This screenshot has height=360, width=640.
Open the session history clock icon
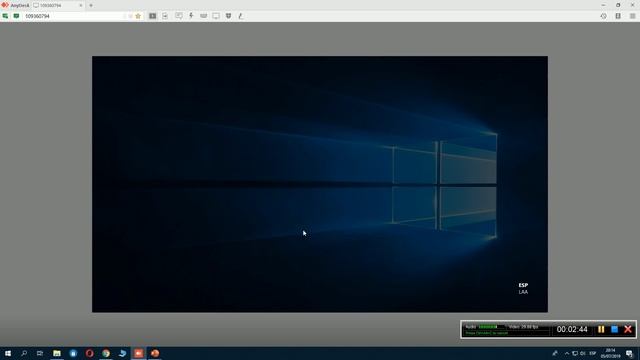click(604, 16)
